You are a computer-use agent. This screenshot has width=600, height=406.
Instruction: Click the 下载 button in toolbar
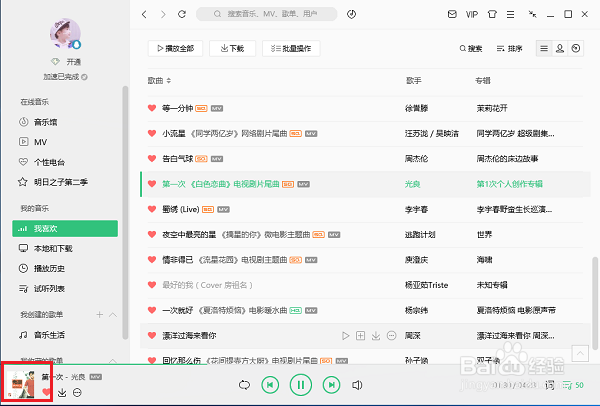click(x=232, y=49)
